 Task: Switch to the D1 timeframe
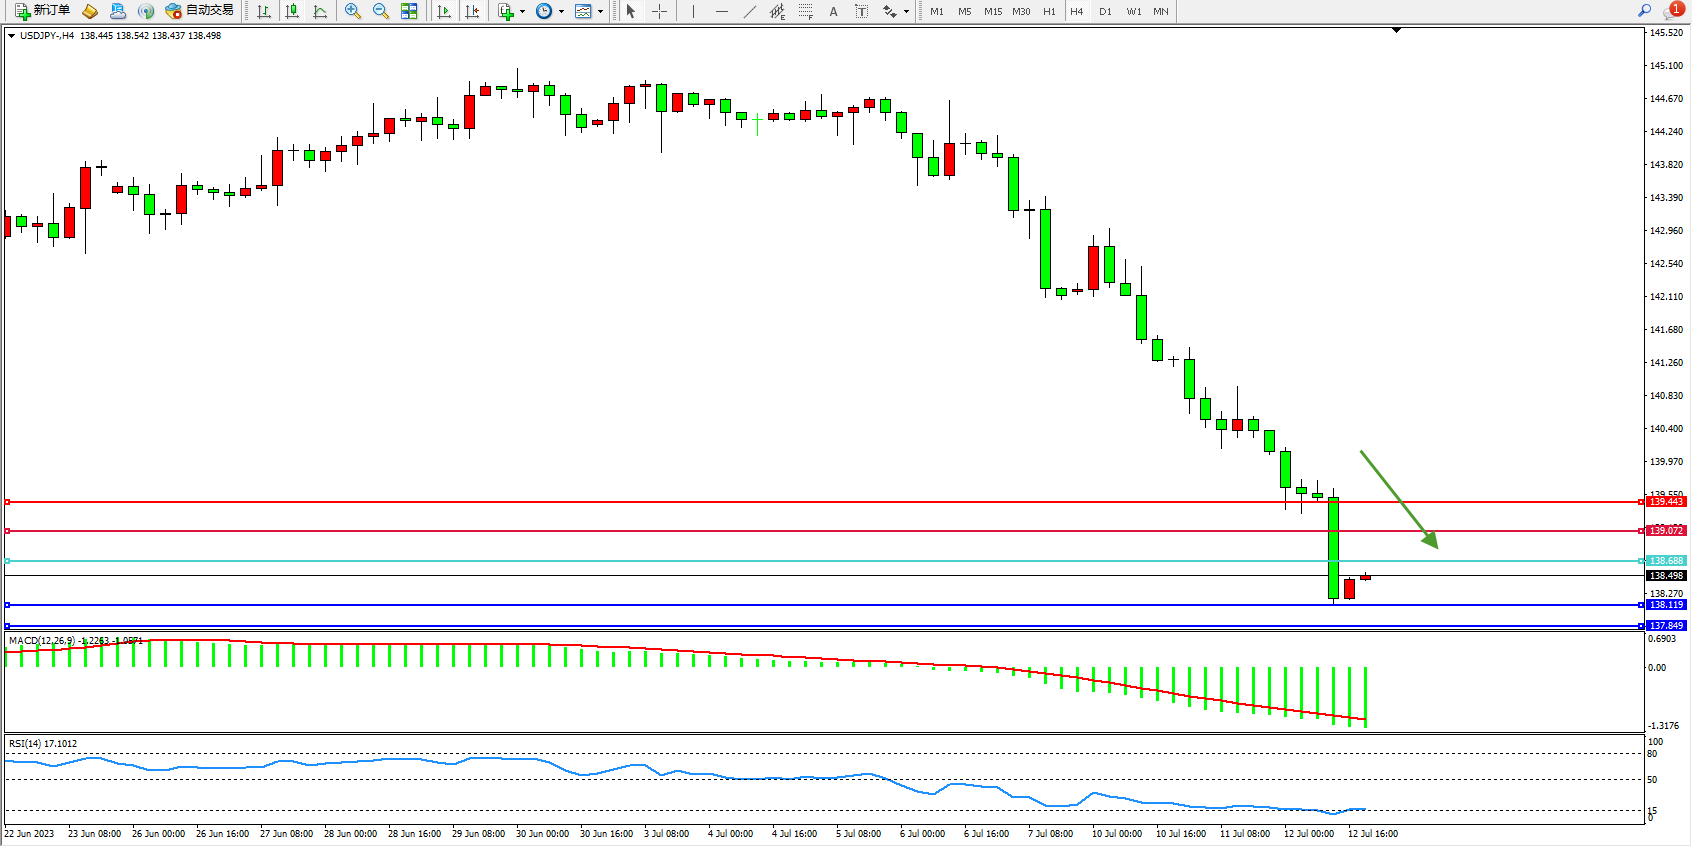point(1105,11)
